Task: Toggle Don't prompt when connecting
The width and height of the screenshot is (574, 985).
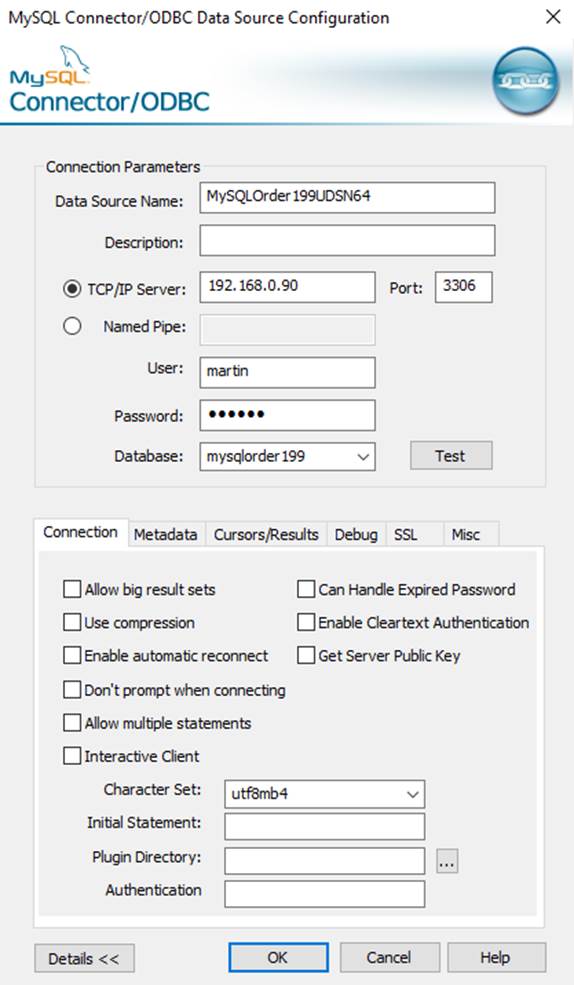Action: [x=72, y=690]
